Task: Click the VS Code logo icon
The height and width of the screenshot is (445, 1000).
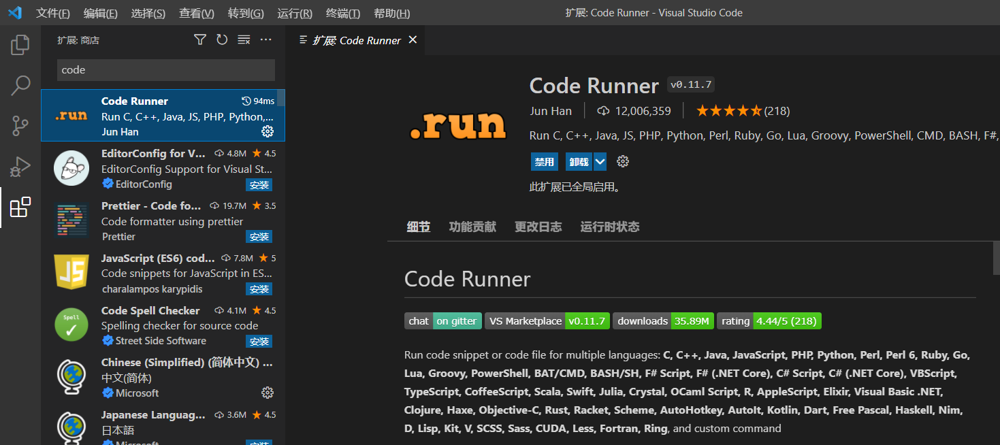Action: tap(15, 13)
